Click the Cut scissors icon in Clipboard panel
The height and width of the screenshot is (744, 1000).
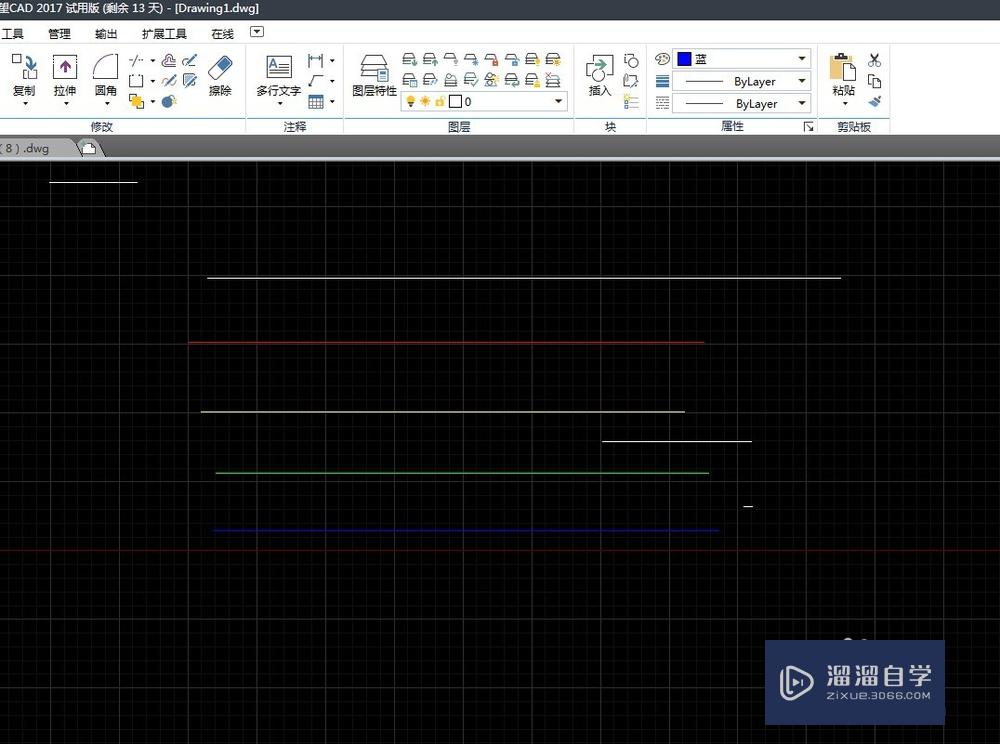(875, 61)
